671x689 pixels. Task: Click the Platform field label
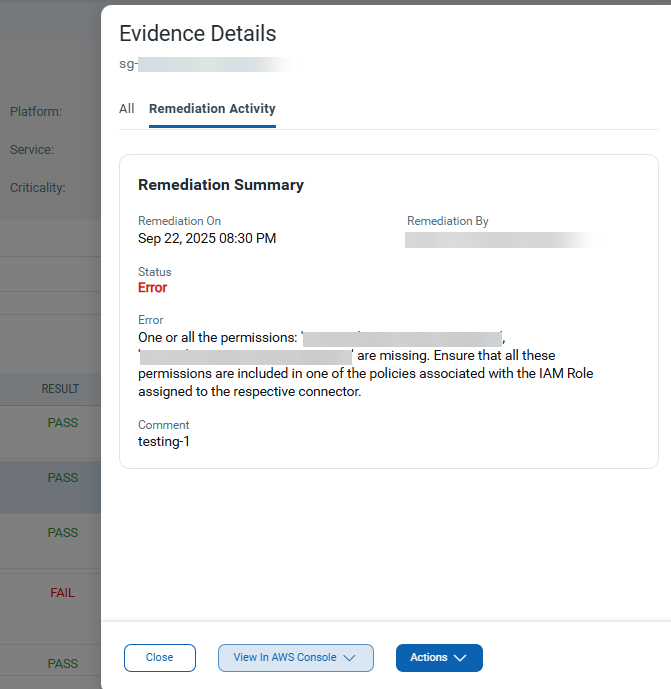coord(36,112)
